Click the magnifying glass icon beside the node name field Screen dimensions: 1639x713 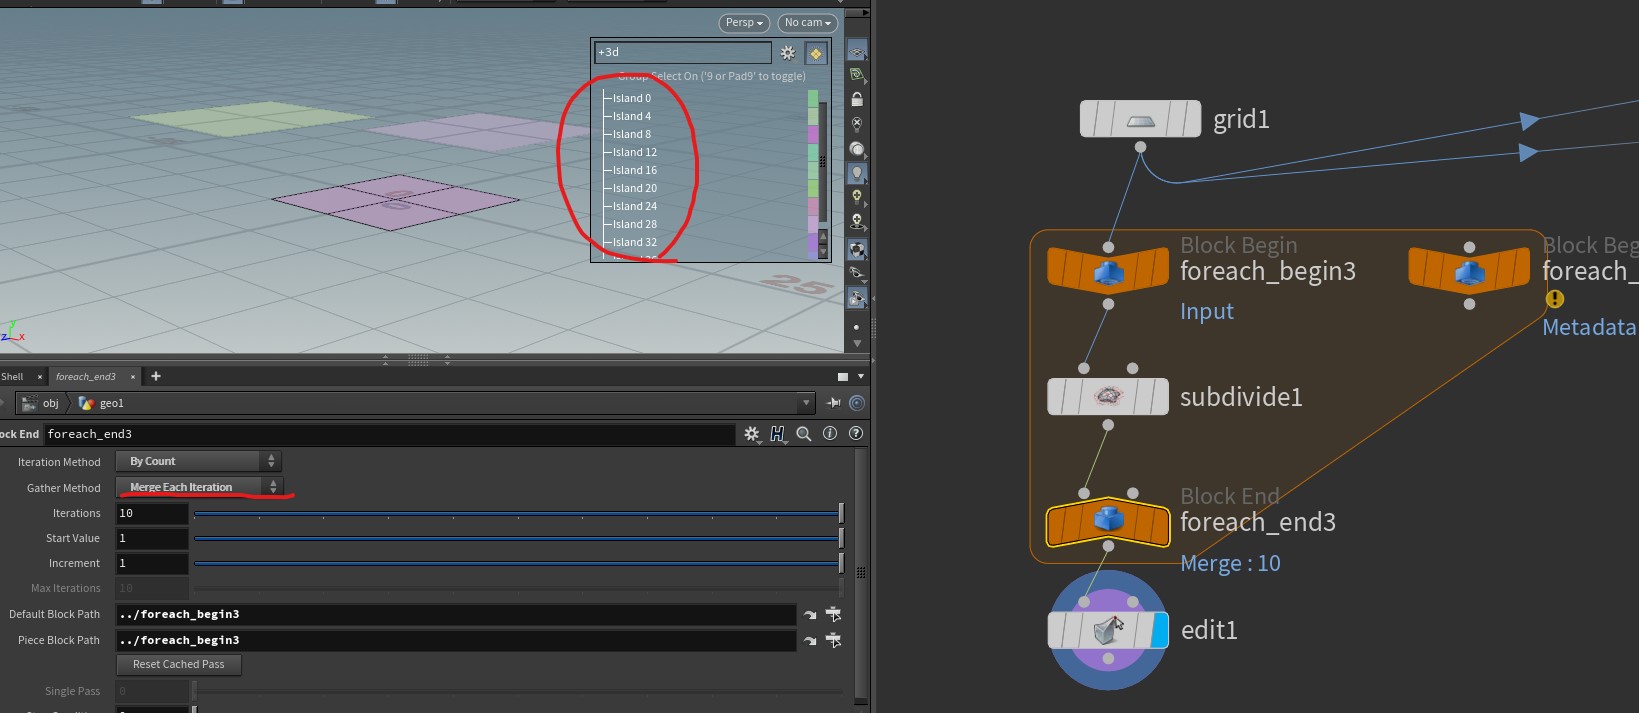coord(804,434)
